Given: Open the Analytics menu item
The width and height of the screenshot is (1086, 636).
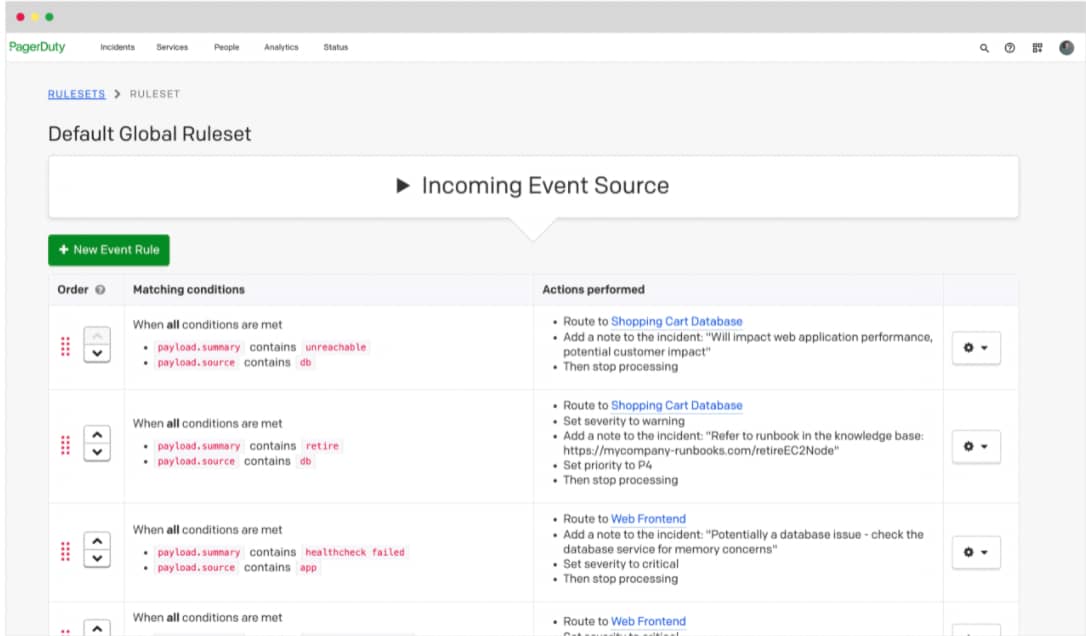Looking at the screenshot, I should (281, 47).
